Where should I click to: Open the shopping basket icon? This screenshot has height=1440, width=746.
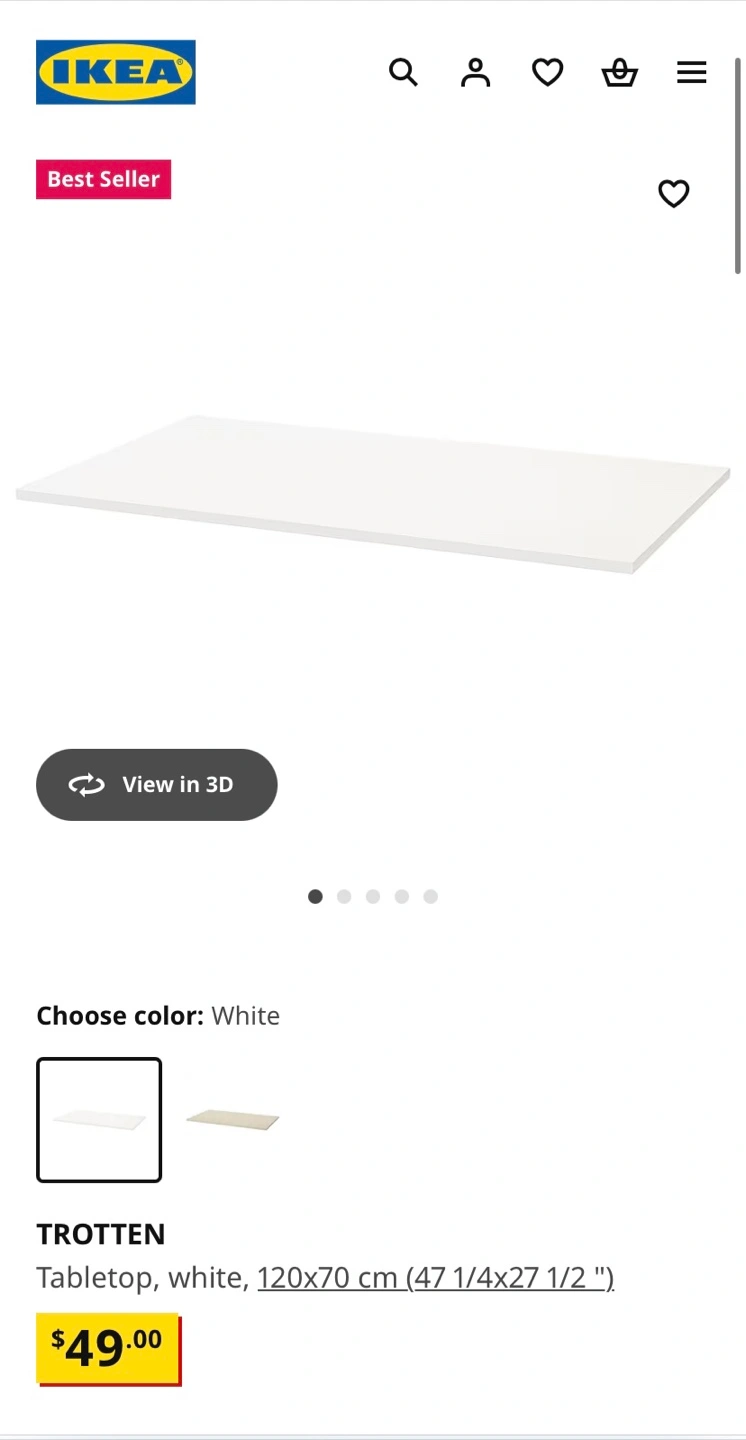[619, 72]
